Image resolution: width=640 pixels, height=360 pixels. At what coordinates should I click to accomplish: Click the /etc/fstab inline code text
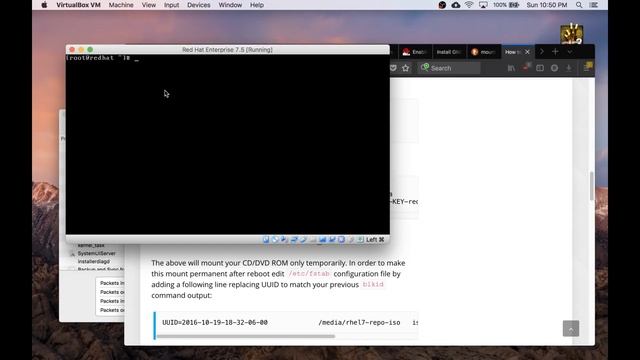pyautogui.click(x=309, y=274)
